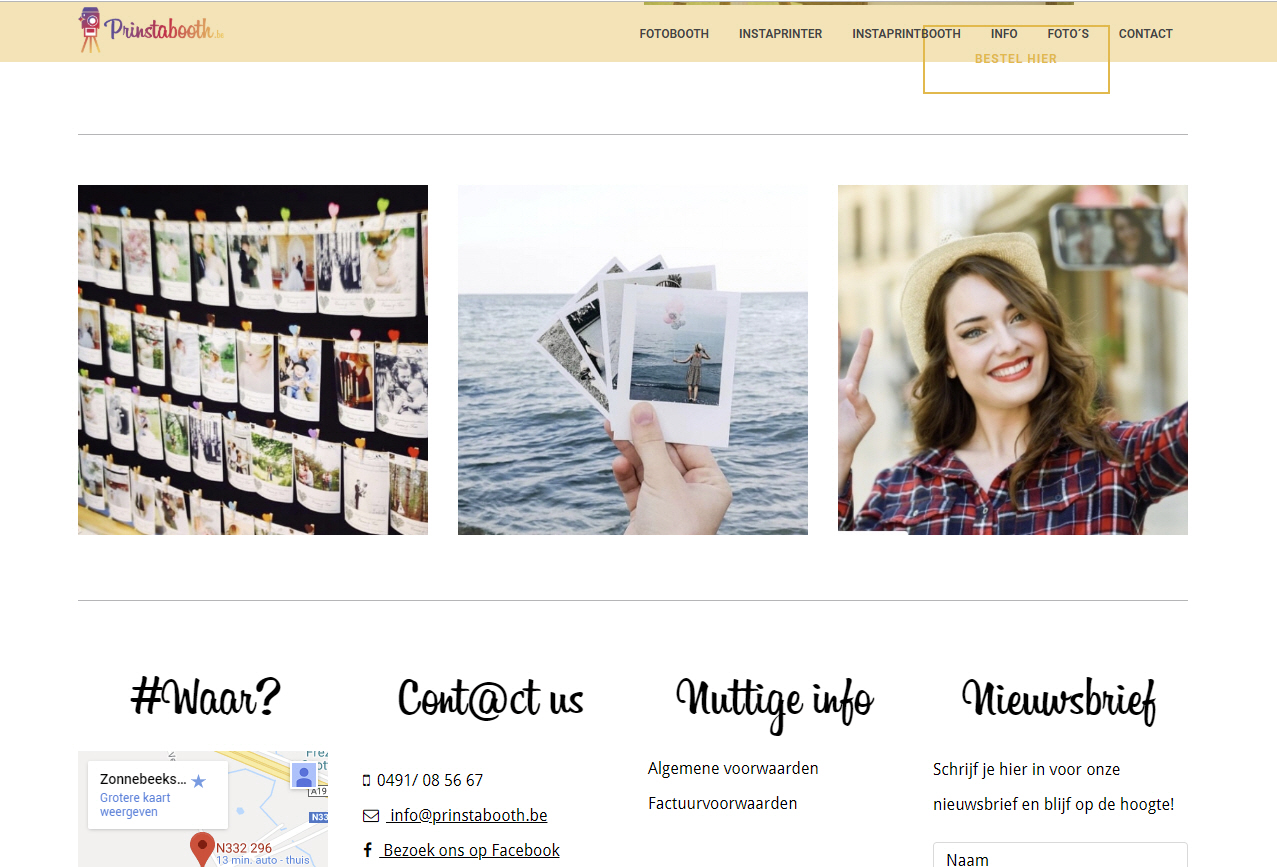Click the info@prinstabooth.be email link

coord(468,816)
